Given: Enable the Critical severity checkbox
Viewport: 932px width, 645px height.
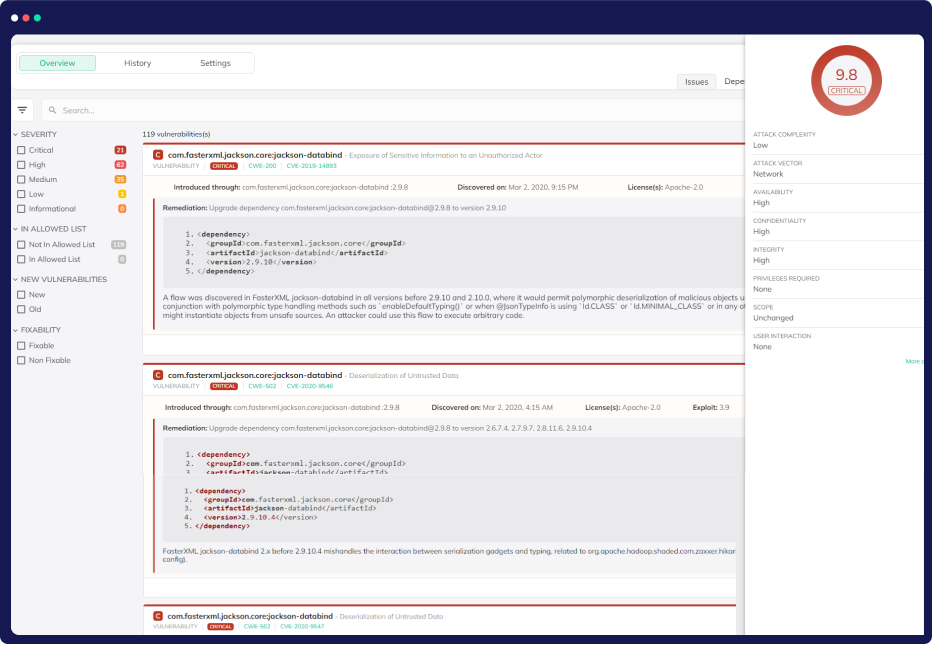Looking at the screenshot, I should click(x=21, y=150).
